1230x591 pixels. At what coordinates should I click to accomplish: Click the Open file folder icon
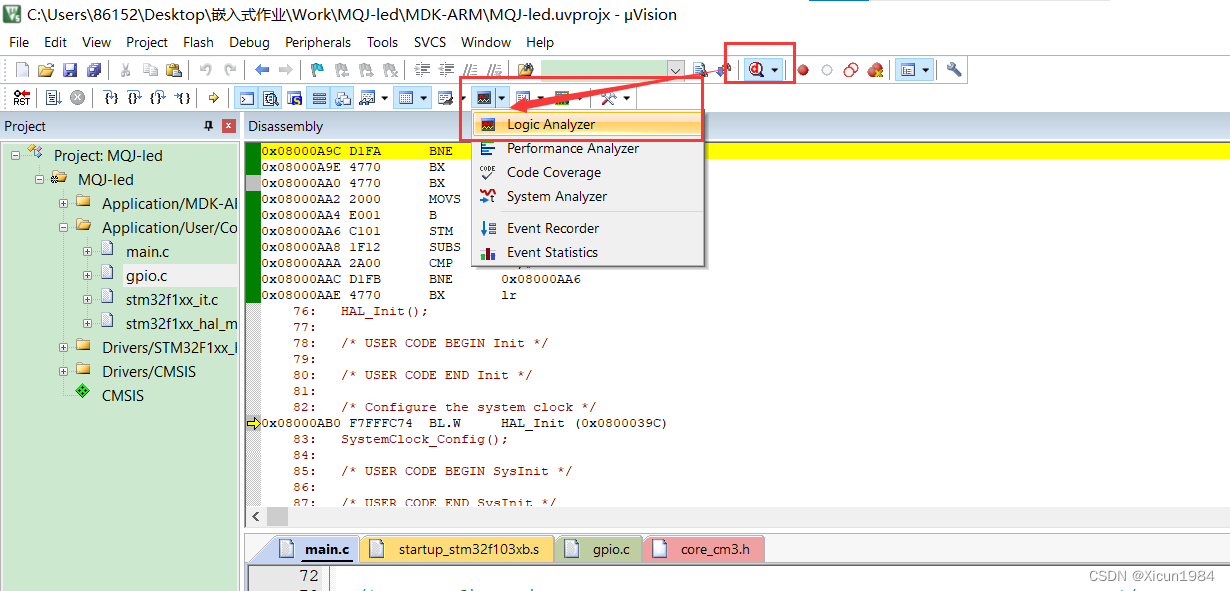coord(46,70)
